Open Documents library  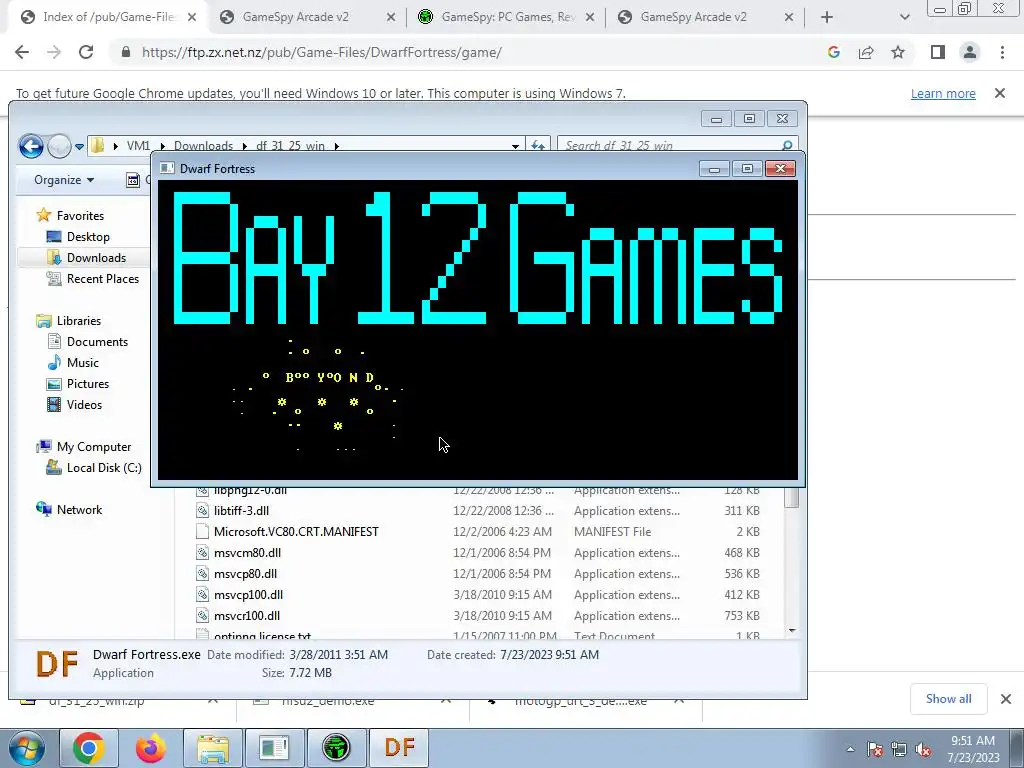97,342
